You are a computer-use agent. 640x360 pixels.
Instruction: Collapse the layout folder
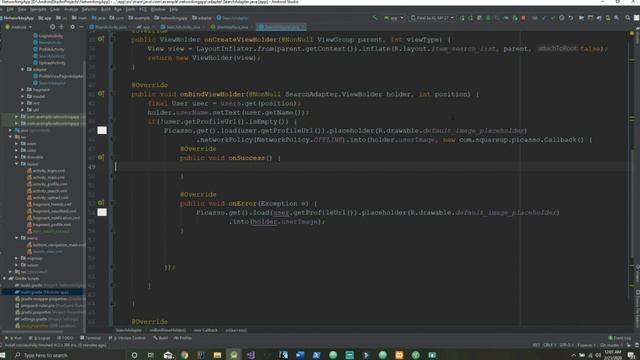click(x=17, y=164)
